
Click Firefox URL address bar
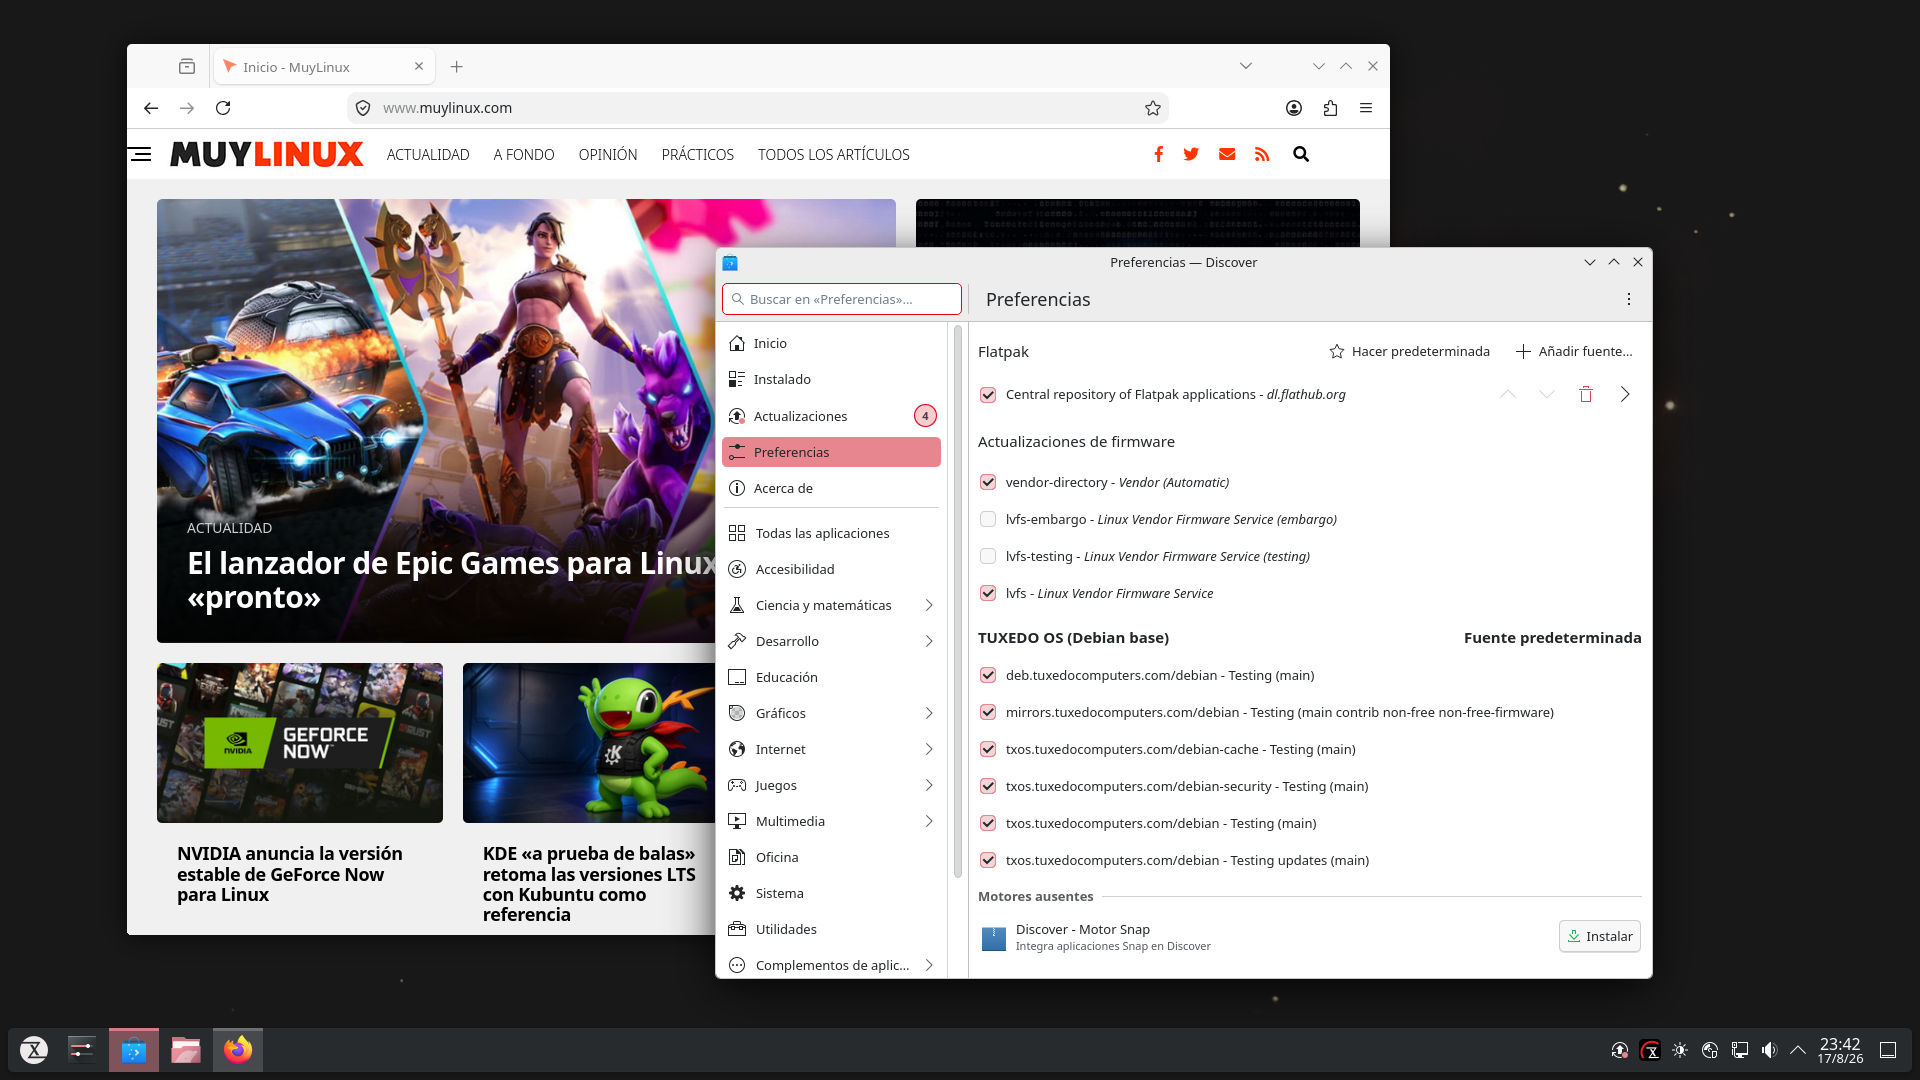[x=757, y=108]
